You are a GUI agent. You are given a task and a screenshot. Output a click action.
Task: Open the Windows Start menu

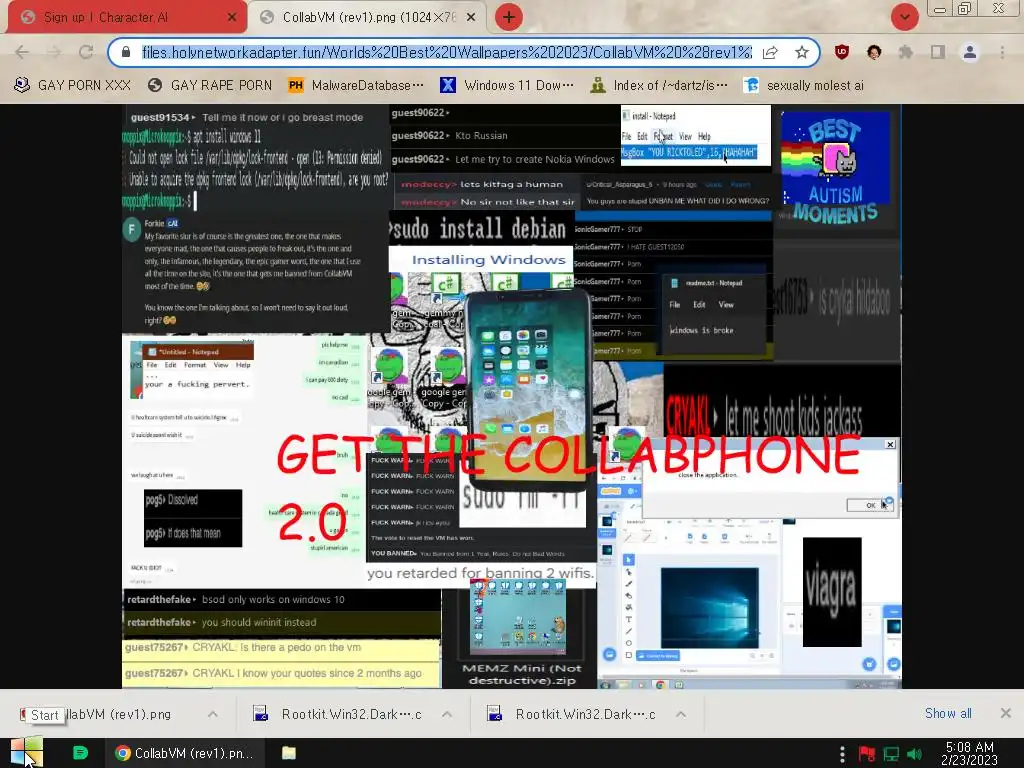pyautogui.click(x=27, y=752)
